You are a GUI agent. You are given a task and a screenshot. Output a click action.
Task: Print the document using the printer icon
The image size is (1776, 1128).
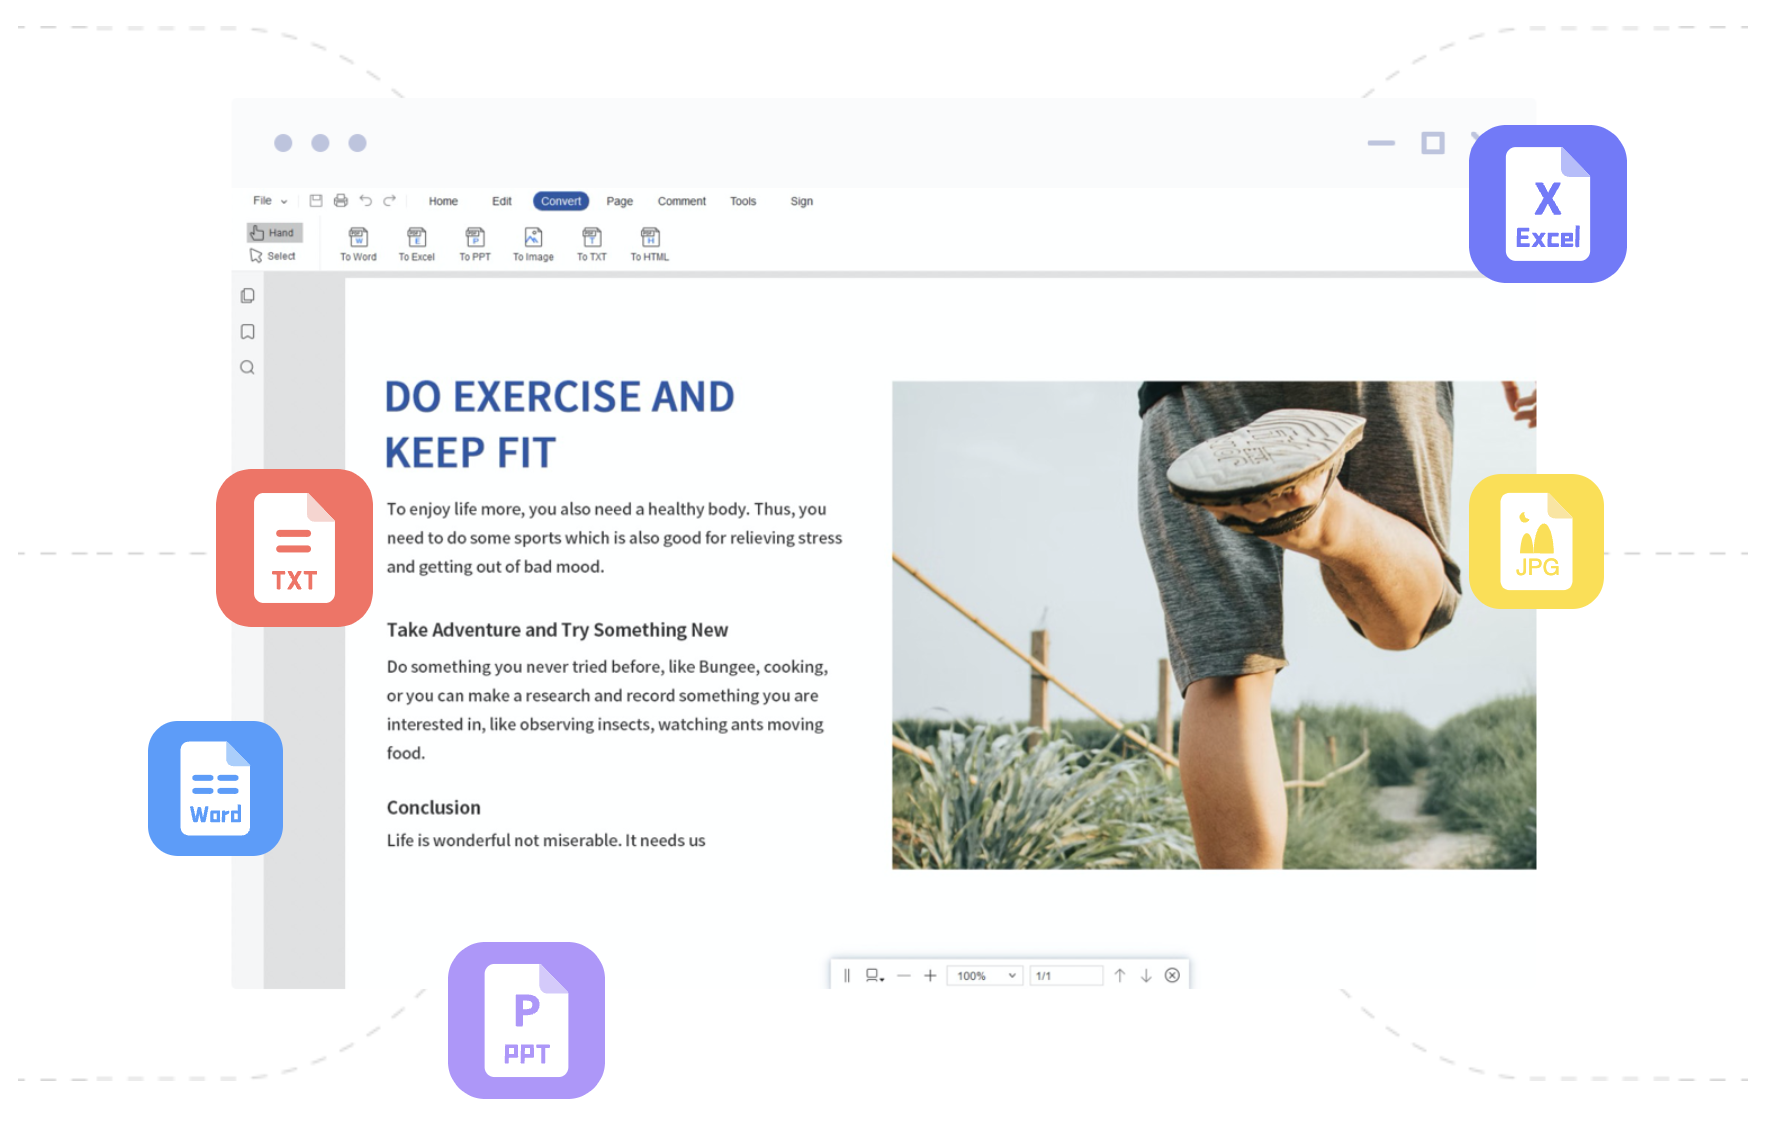(341, 201)
